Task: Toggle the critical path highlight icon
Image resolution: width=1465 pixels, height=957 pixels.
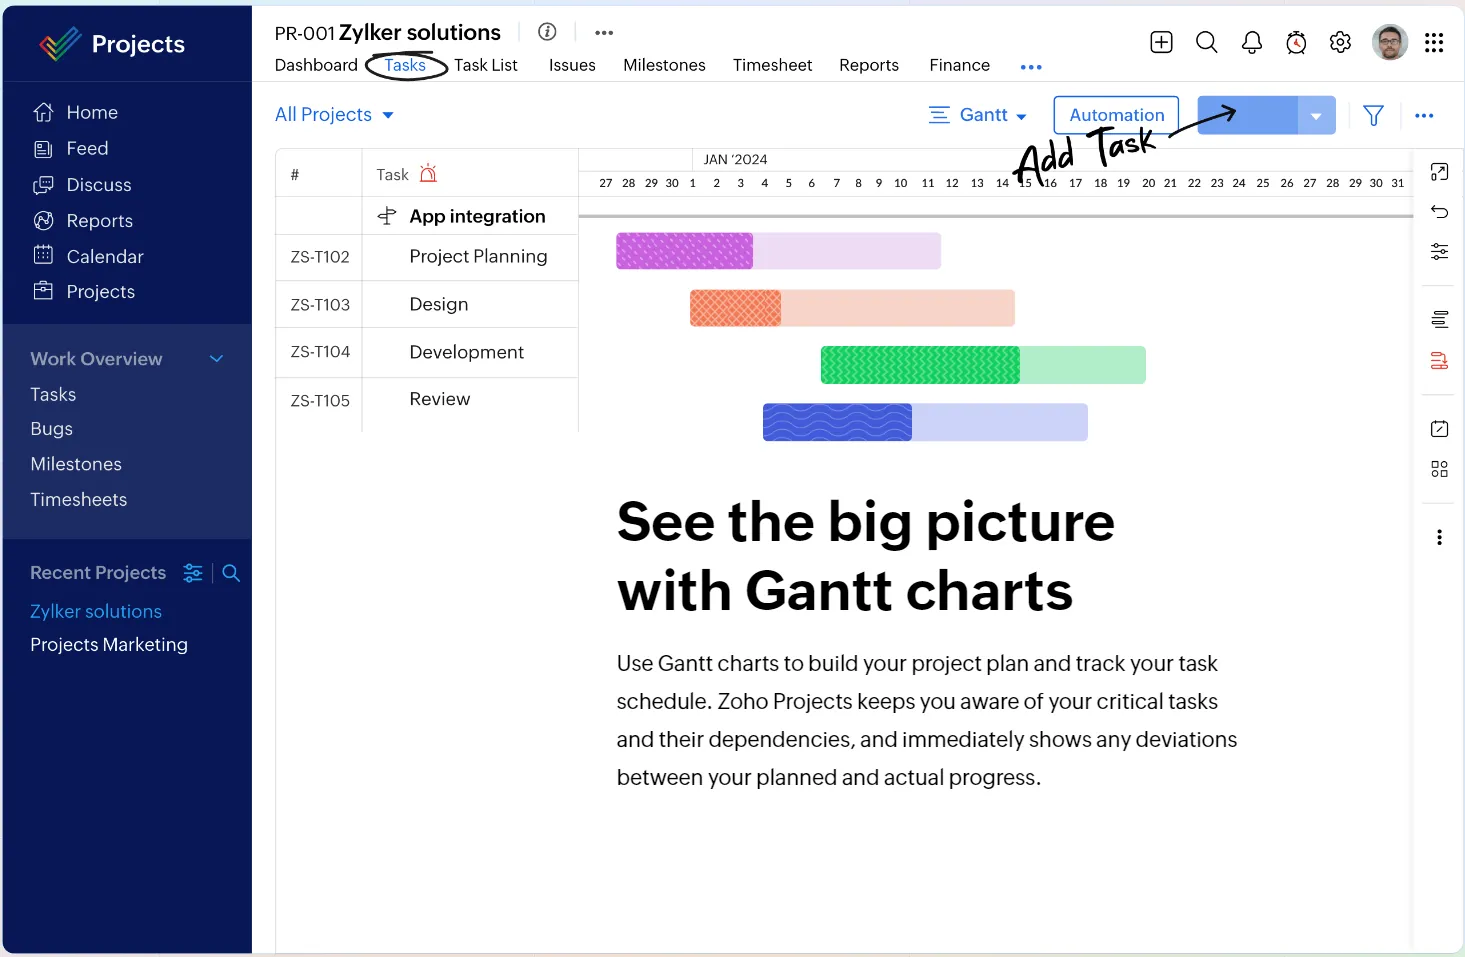Action: 1439,361
